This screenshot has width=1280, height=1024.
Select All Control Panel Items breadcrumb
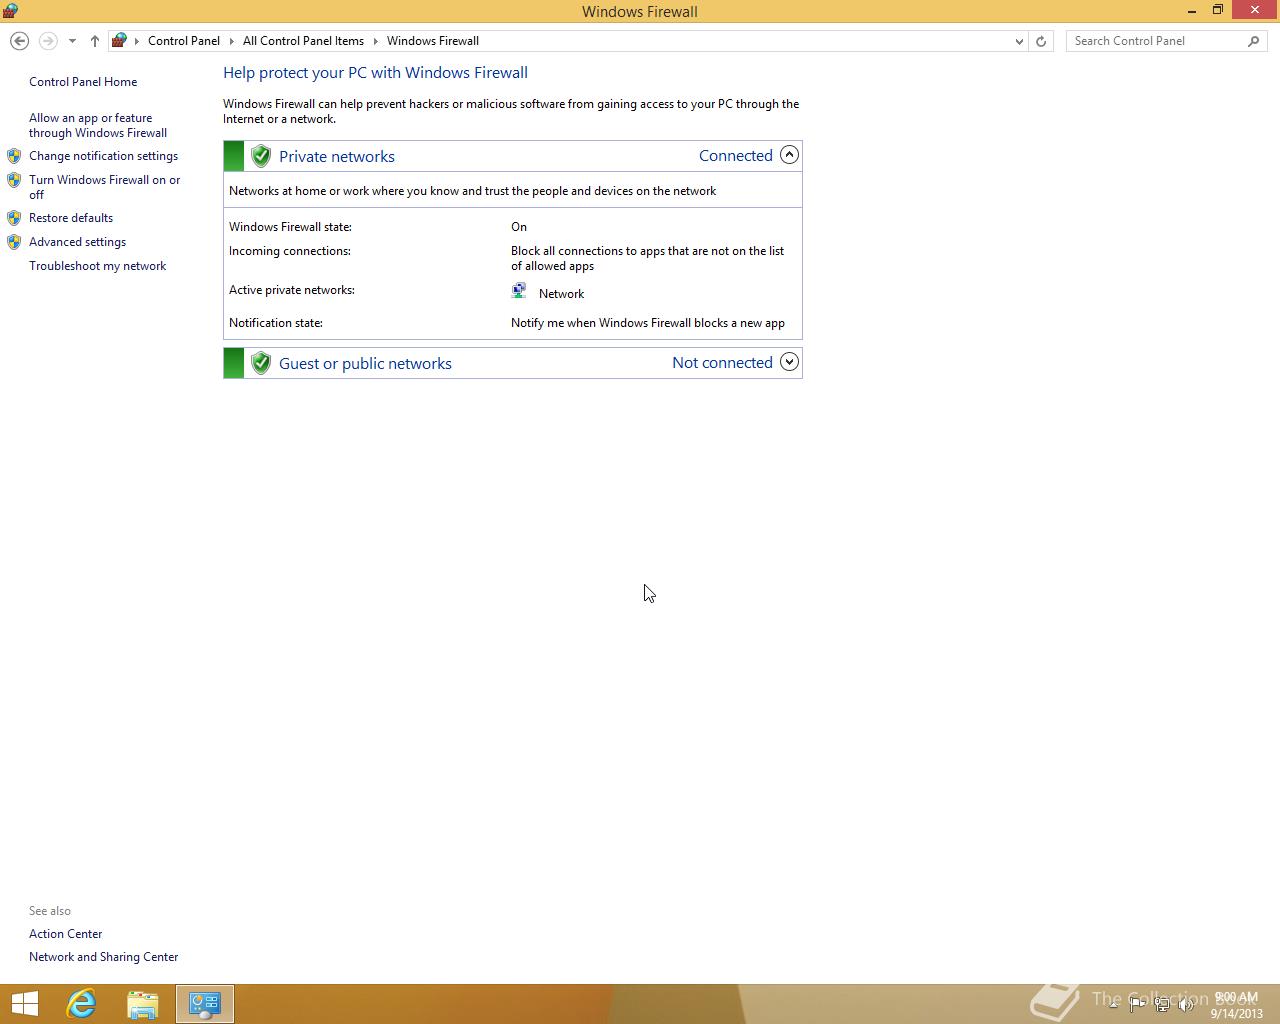point(303,41)
